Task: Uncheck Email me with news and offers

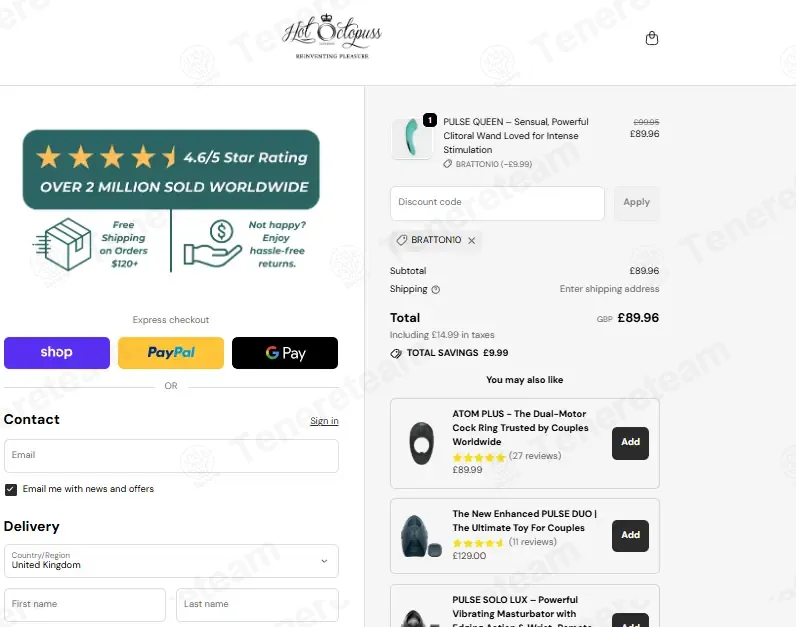Action: pyautogui.click(x=11, y=489)
